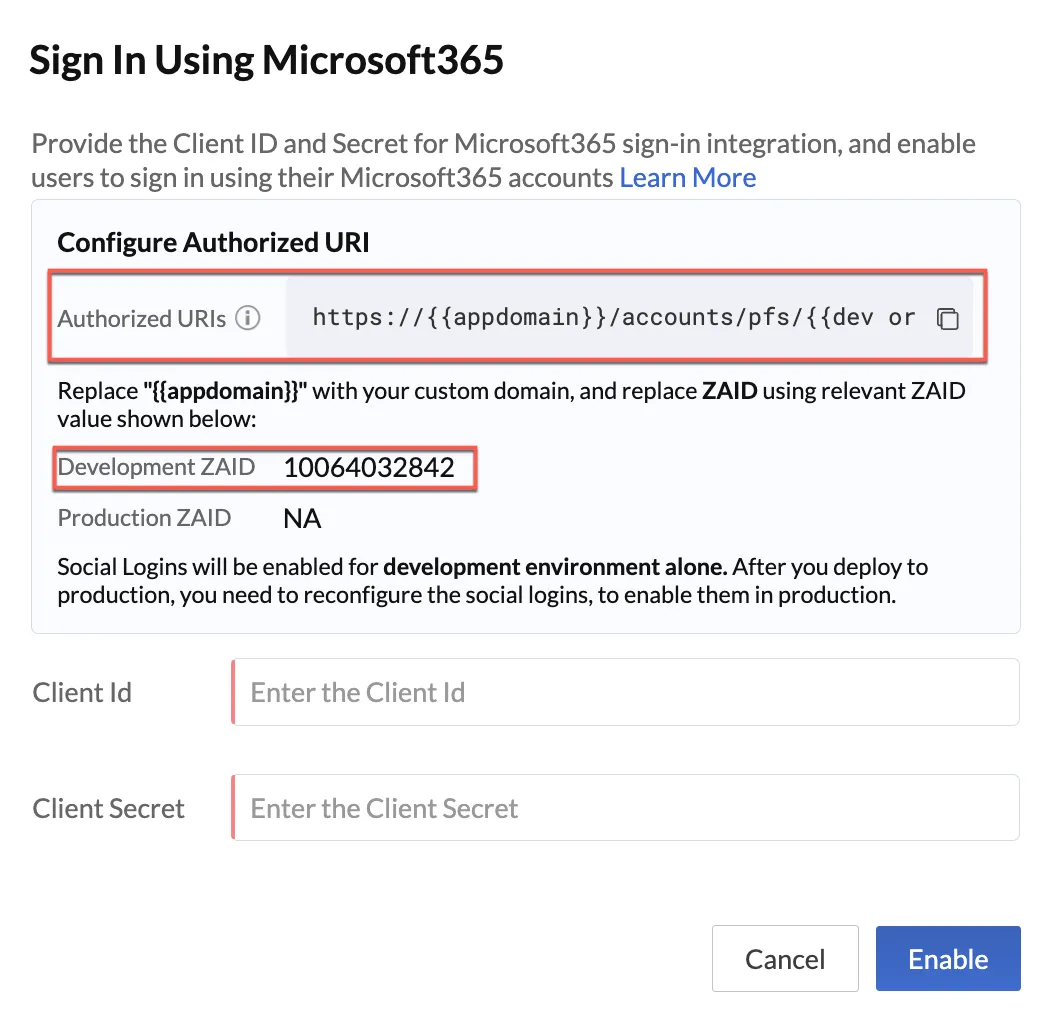The image size is (1052, 1024).
Task: Click the Sign In Using Microsoft365 heading
Action: pyautogui.click(x=266, y=60)
